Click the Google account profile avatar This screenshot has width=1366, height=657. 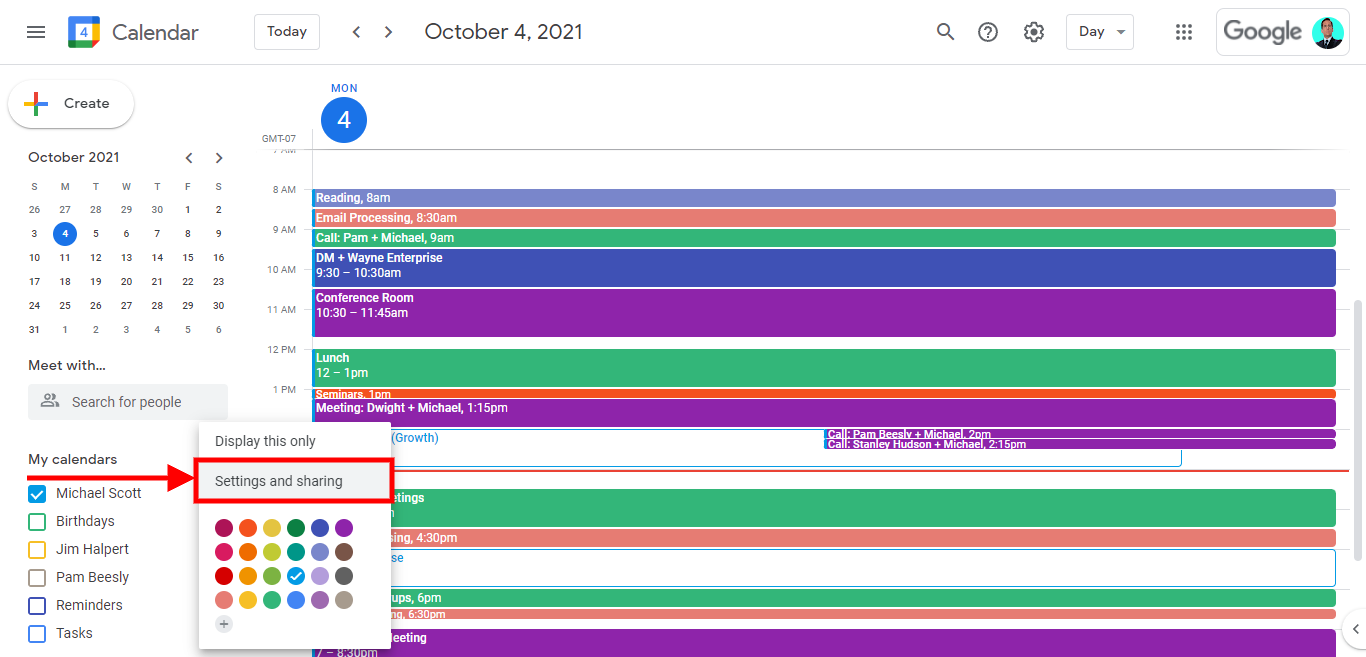pyautogui.click(x=1327, y=31)
